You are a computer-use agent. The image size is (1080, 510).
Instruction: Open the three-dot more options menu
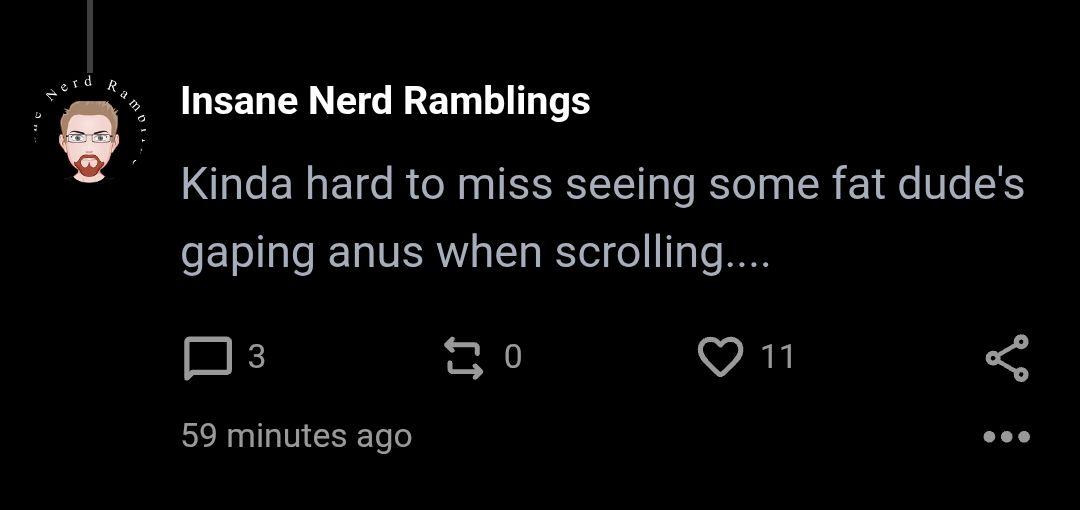coord(1006,437)
